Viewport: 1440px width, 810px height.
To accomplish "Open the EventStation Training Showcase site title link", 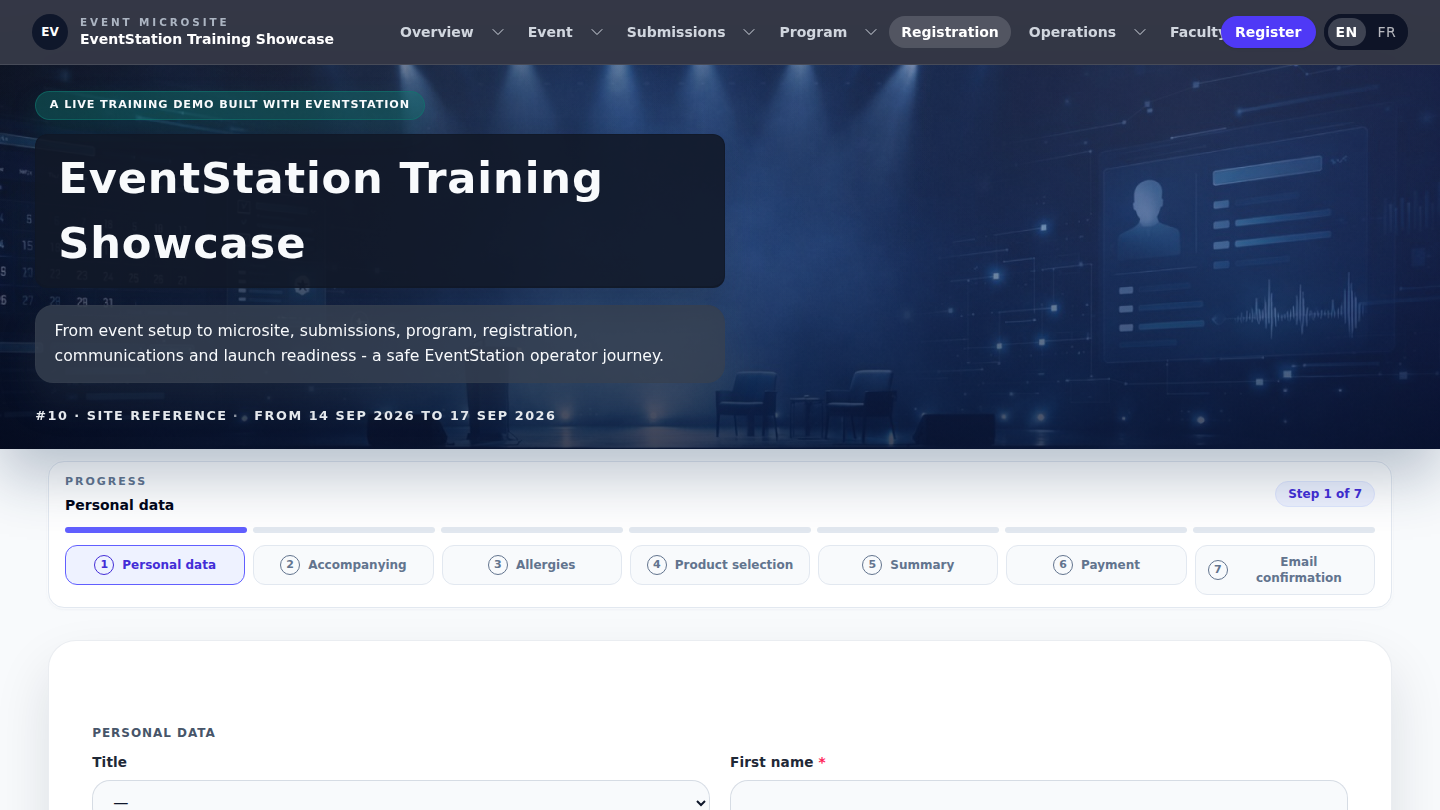I will (x=207, y=39).
